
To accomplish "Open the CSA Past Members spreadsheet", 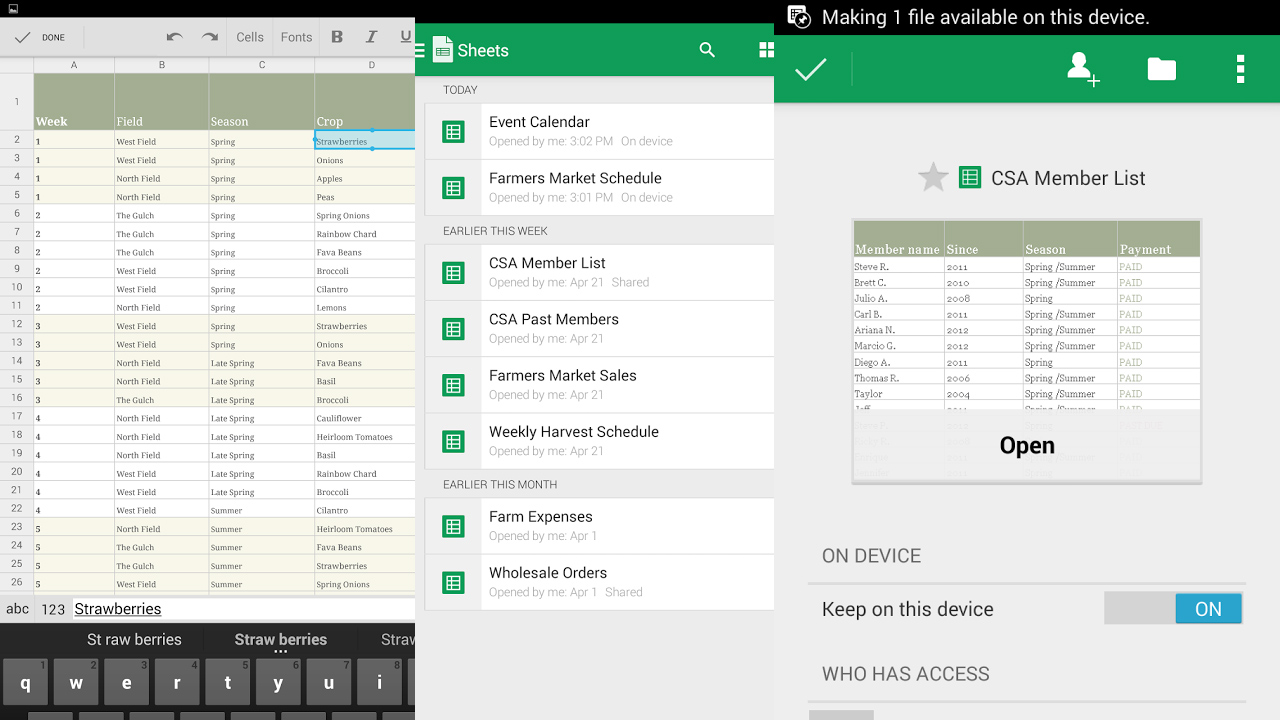I will click(x=600, y=328).
